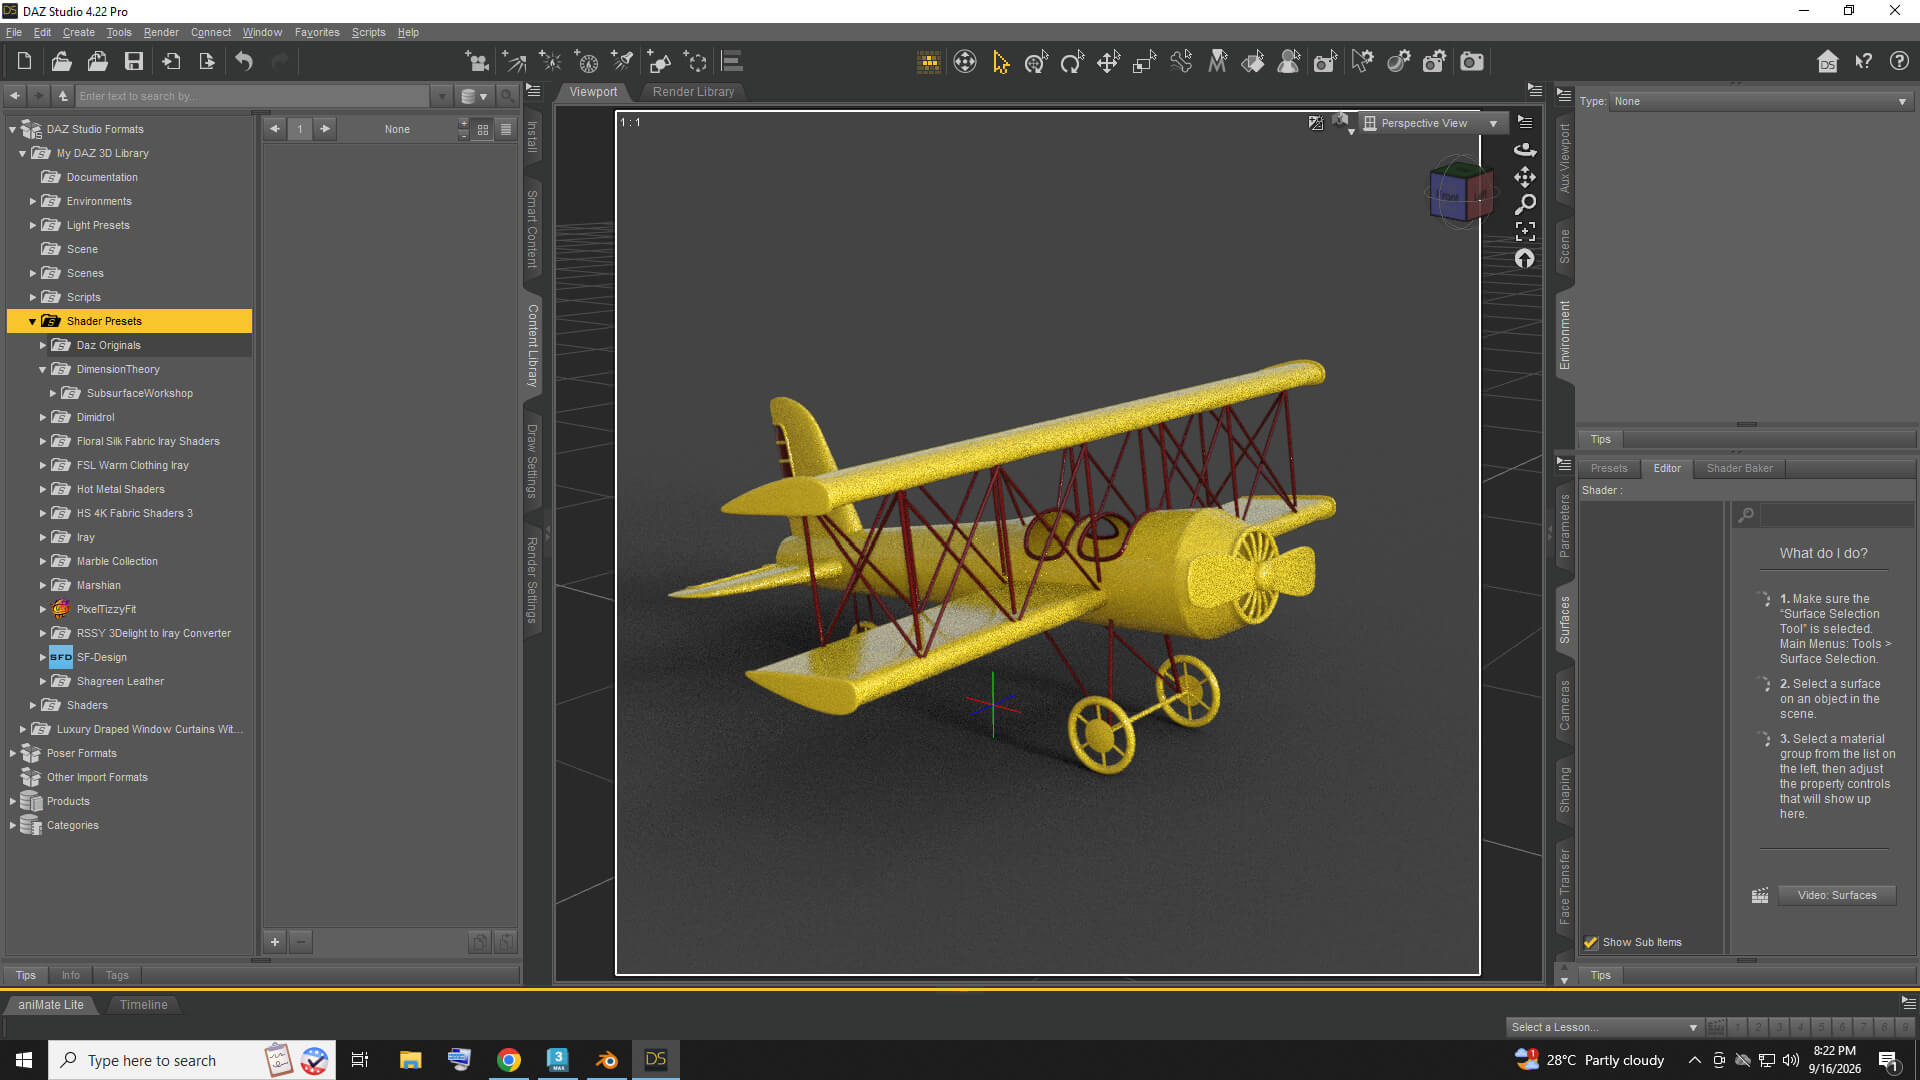Image resolution: width=1920 pixels, height=1080 pixels.
Task: Select the Rotate tool icon
Action: tap(1072, 62)
